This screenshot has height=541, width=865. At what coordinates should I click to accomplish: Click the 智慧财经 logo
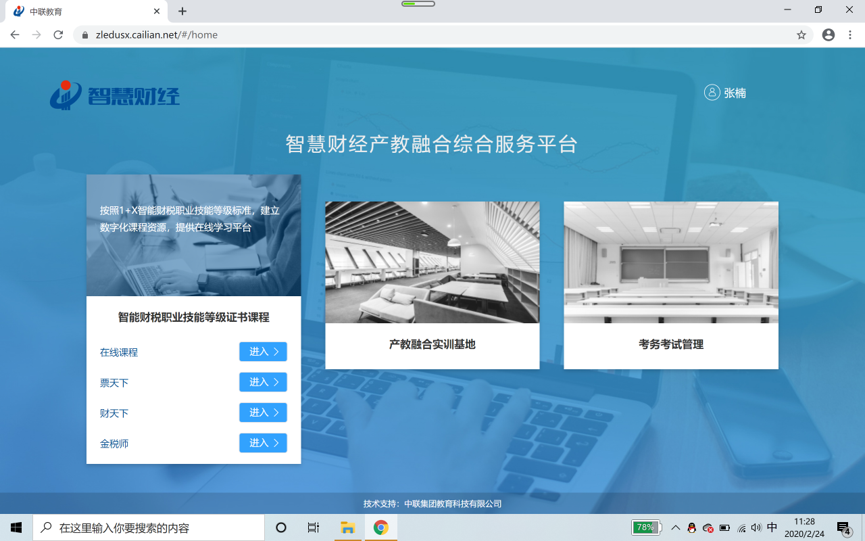(x=115, y=95)
